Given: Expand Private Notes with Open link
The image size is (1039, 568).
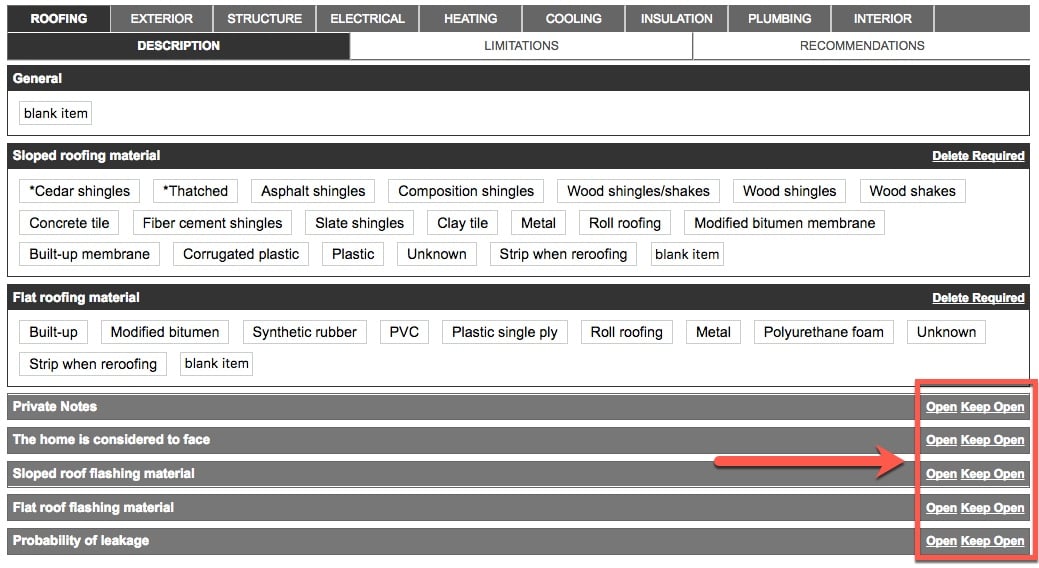Looking at the screenshot, I should 940,407.
